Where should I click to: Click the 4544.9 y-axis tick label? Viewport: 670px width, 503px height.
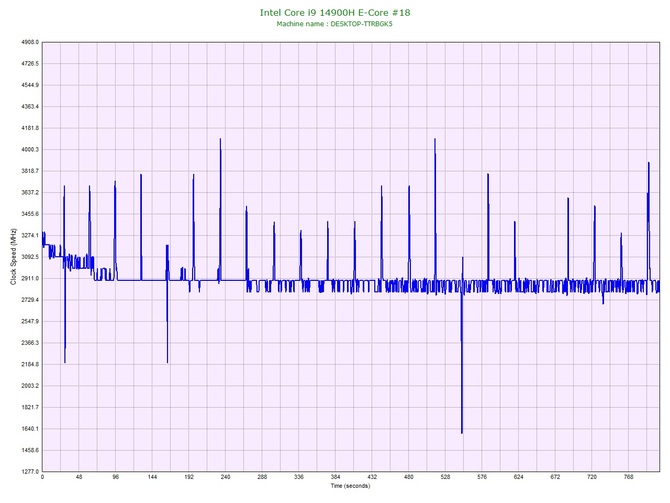pos(30,85)
